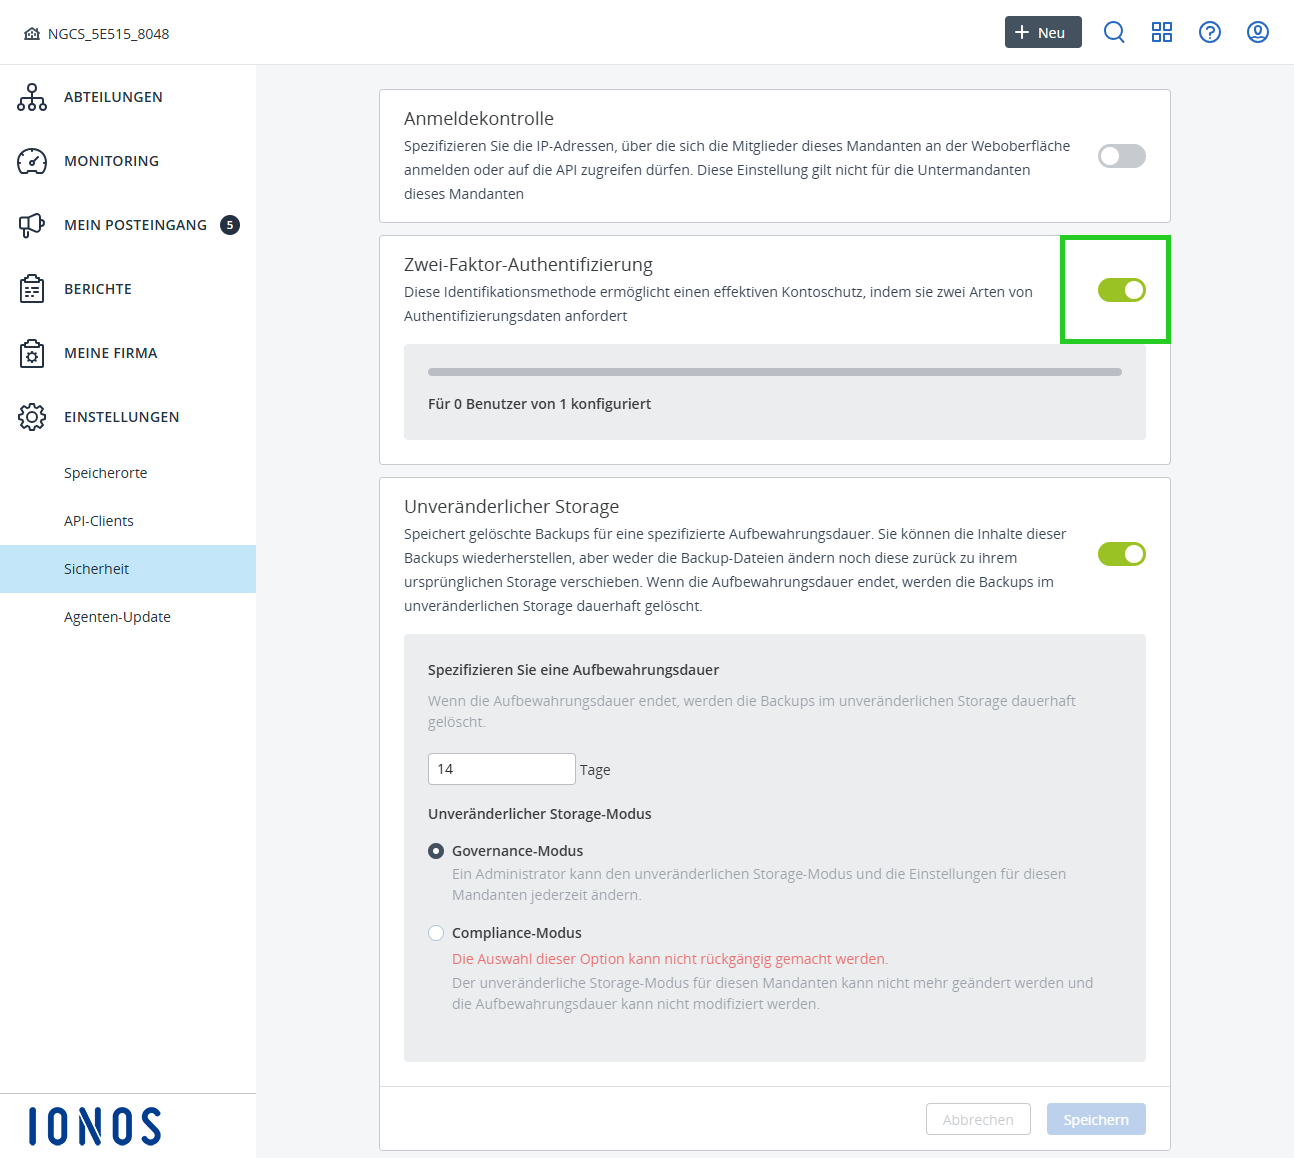Open the Monitoring section
The height and width of the screenshot is (1158, 1294).
[111, 161]
